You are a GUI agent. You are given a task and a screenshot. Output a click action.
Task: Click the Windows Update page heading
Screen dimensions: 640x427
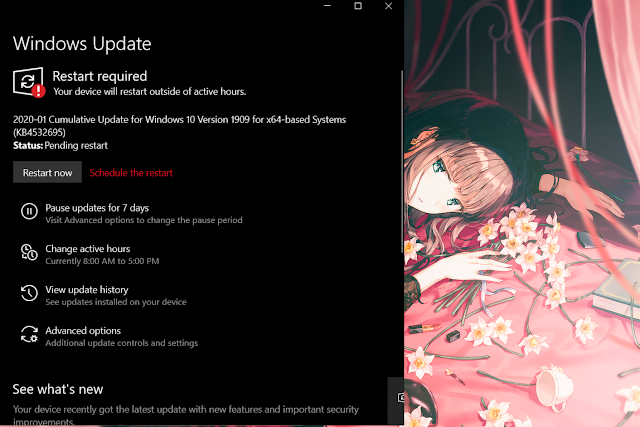(x=82, y=44)
